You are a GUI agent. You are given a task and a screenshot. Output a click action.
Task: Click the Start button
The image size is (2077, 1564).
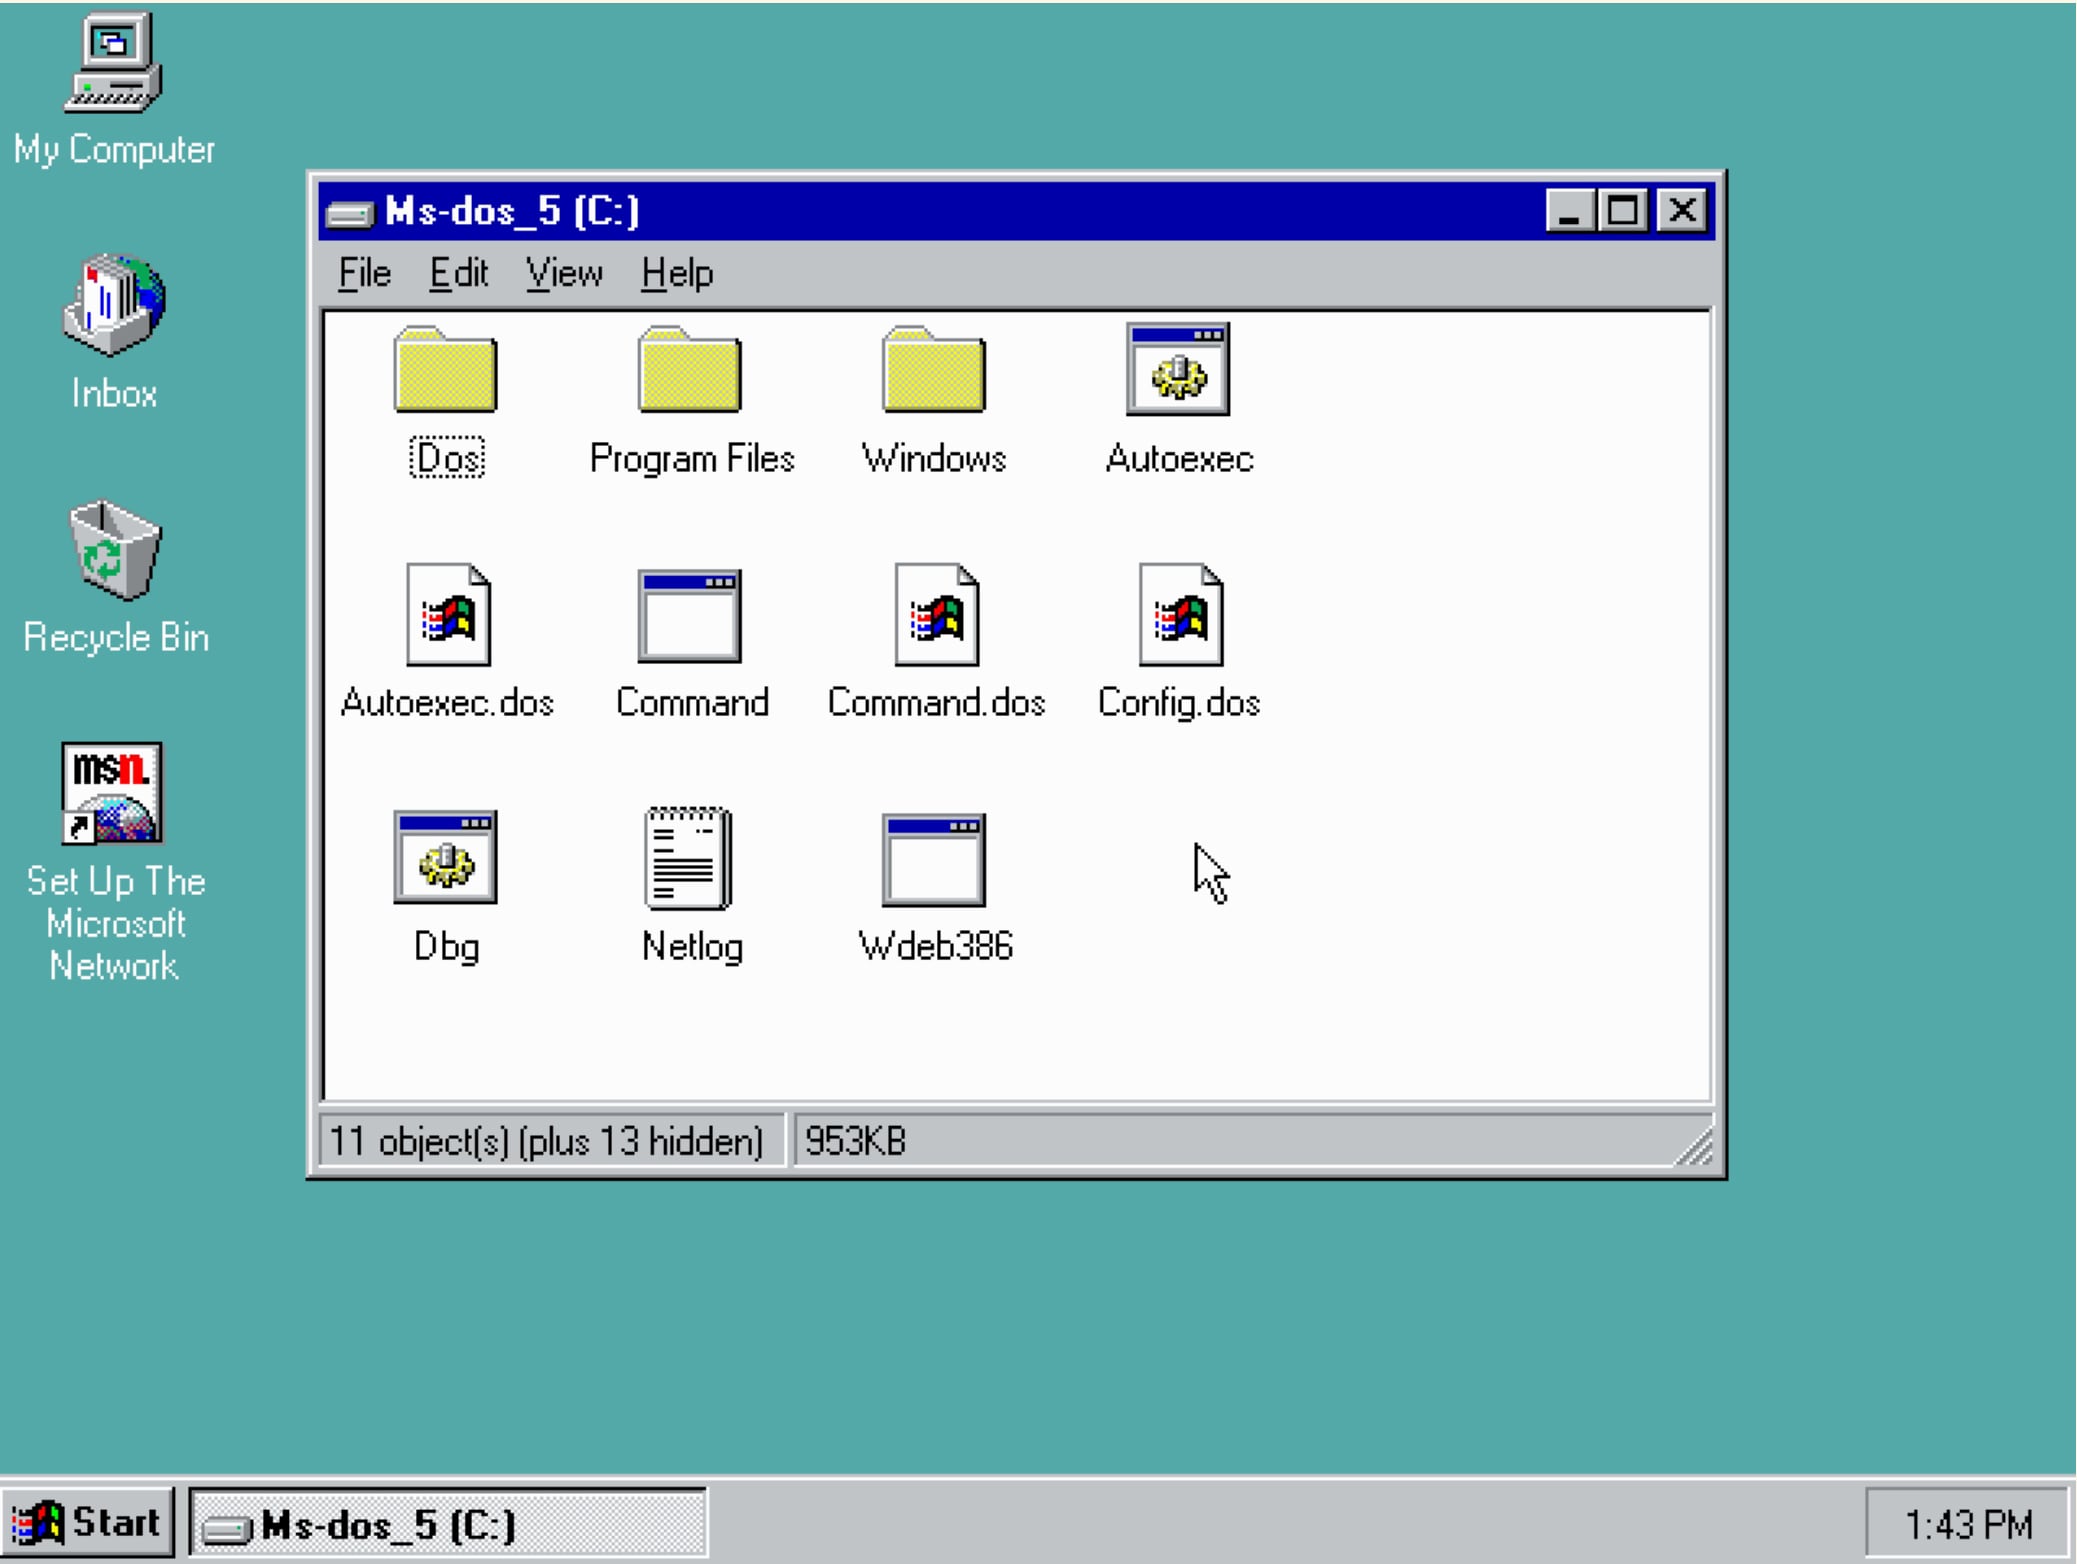88,1523
